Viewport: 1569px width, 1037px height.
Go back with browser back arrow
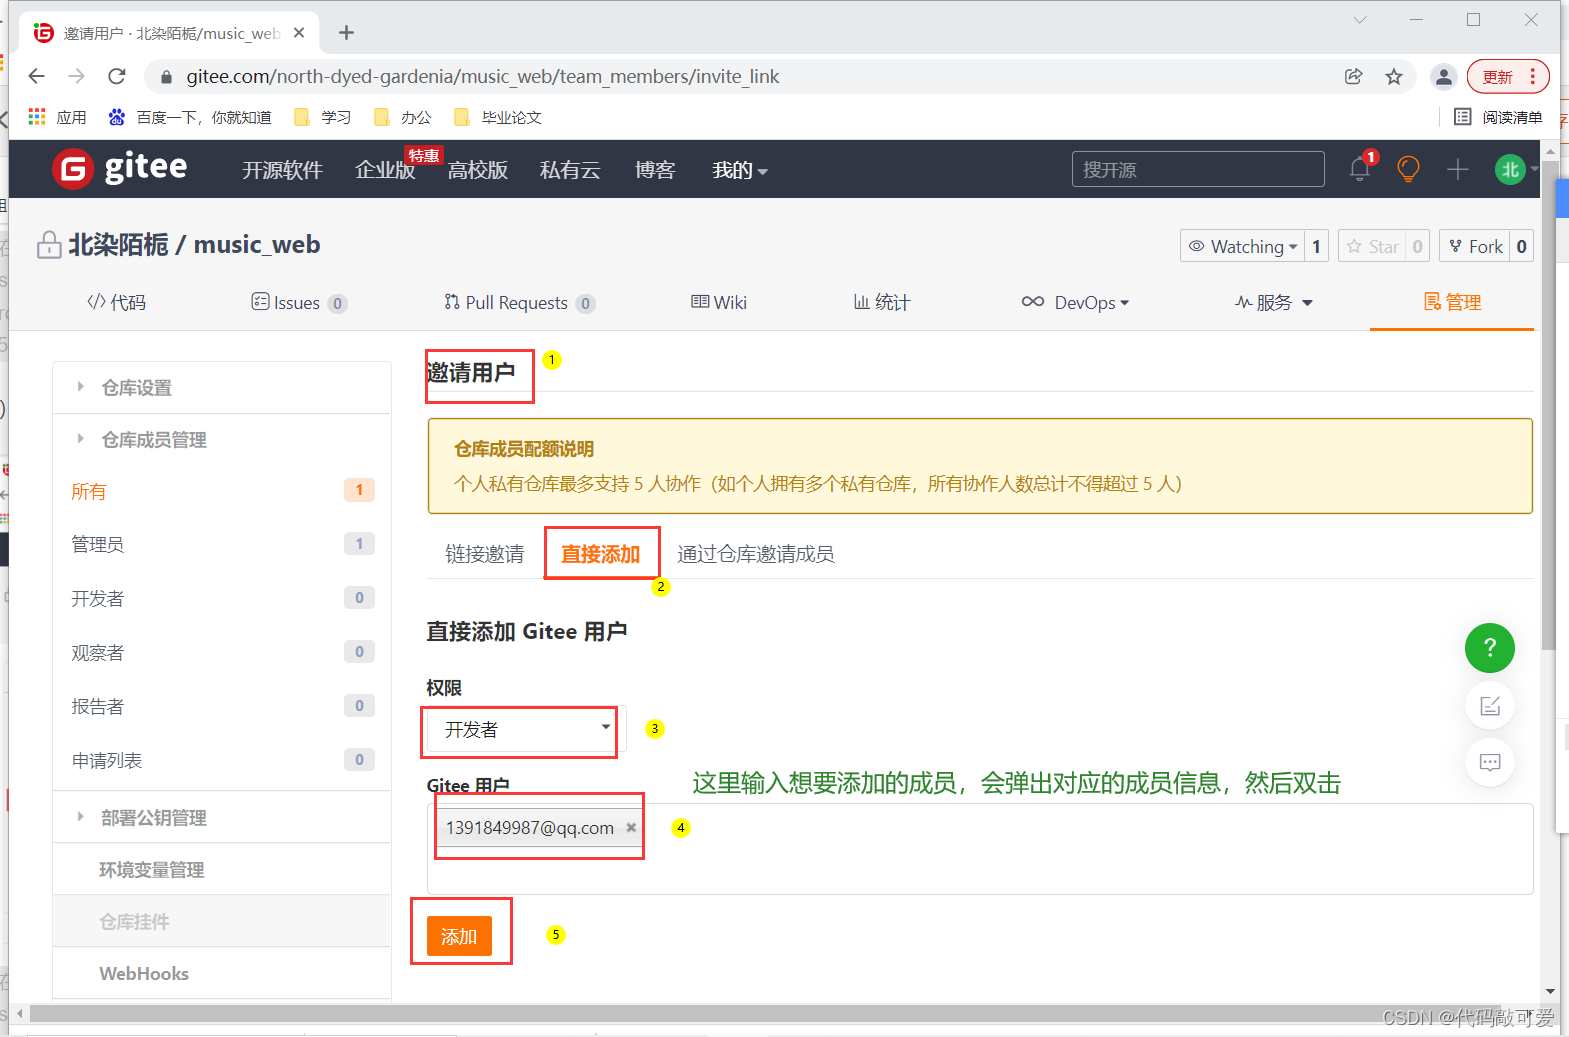coord(37,77)
